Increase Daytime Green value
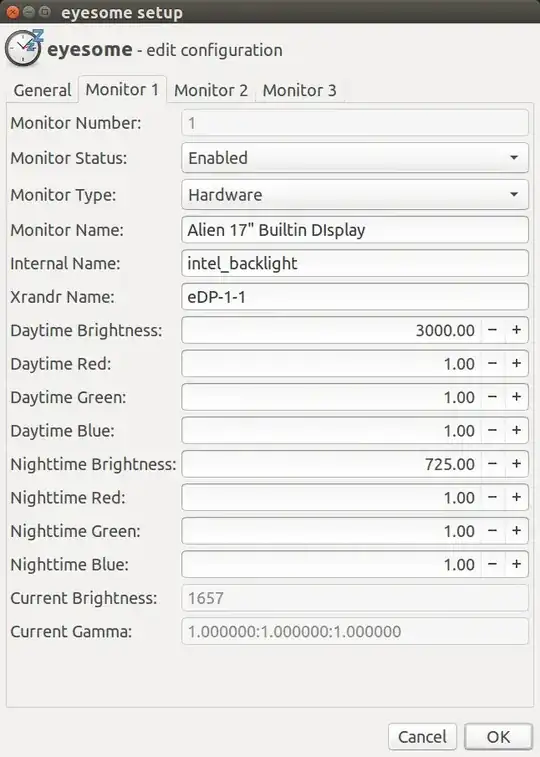540x757 pixels. (516, 397)
